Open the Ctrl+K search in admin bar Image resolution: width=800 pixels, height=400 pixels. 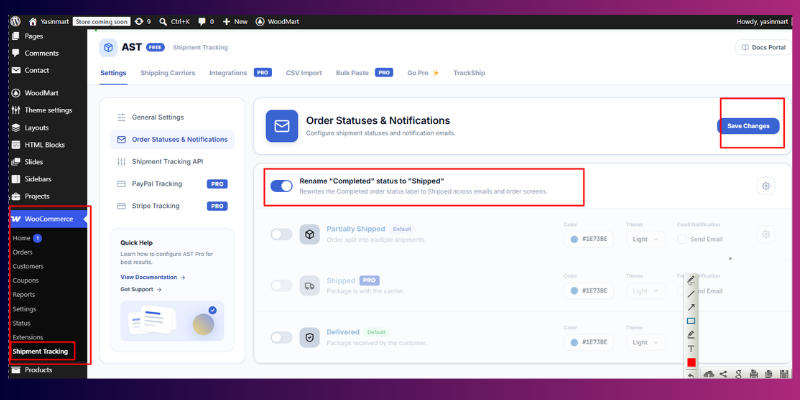tap(174, 21)
